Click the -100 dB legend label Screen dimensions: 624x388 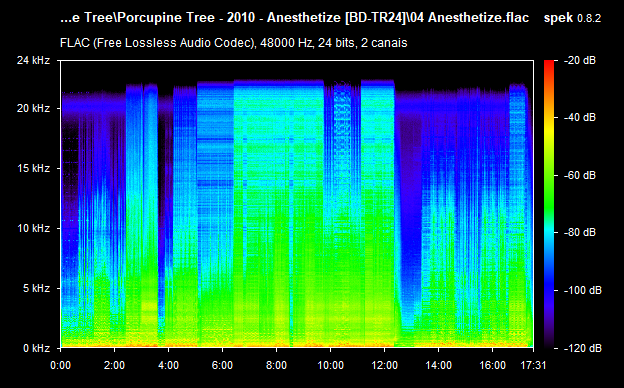coord(583,290)
